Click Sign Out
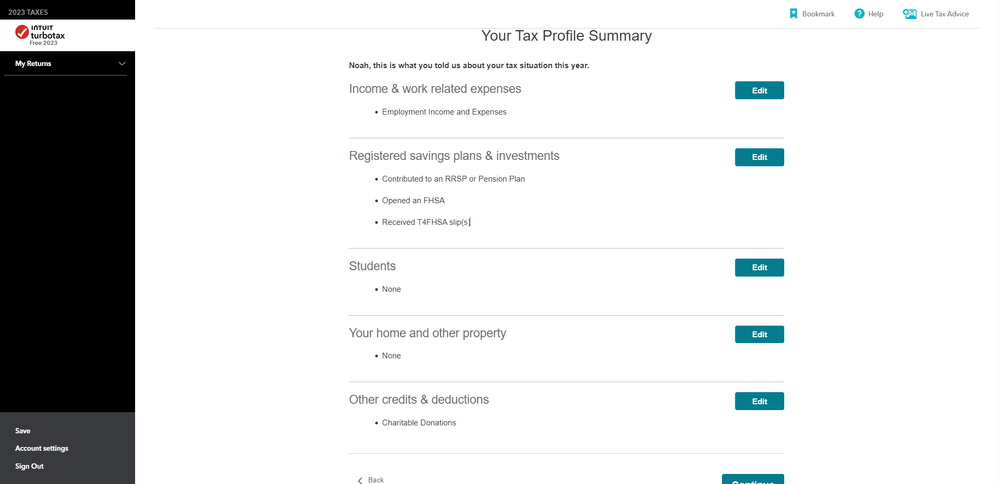This screenshot has width=999, height=484. point(29,466)
